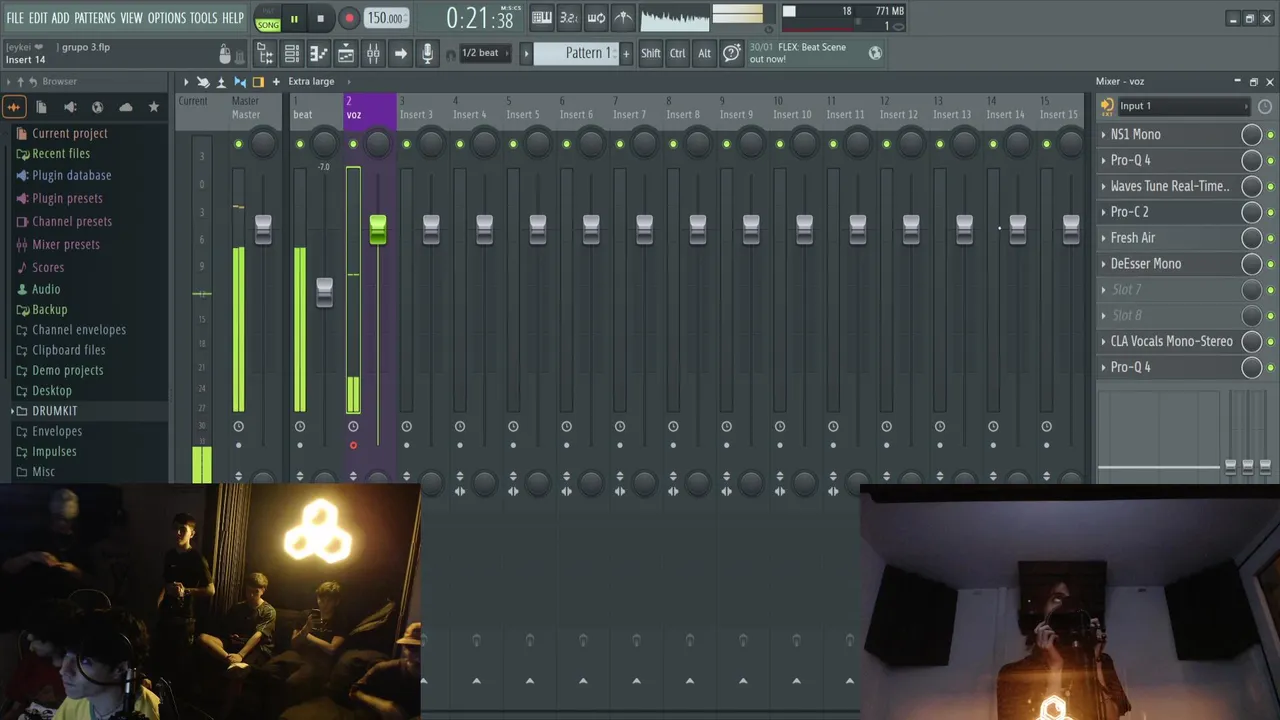The height and width of the screenshot is (720, 1280).
Task: Click the microphone recording icon in toolbar
Action: 428,53
